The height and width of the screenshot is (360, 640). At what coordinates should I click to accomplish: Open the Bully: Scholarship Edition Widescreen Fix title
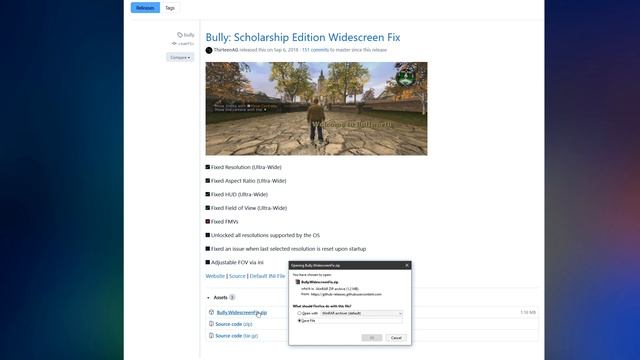click(x=303, y=37)
